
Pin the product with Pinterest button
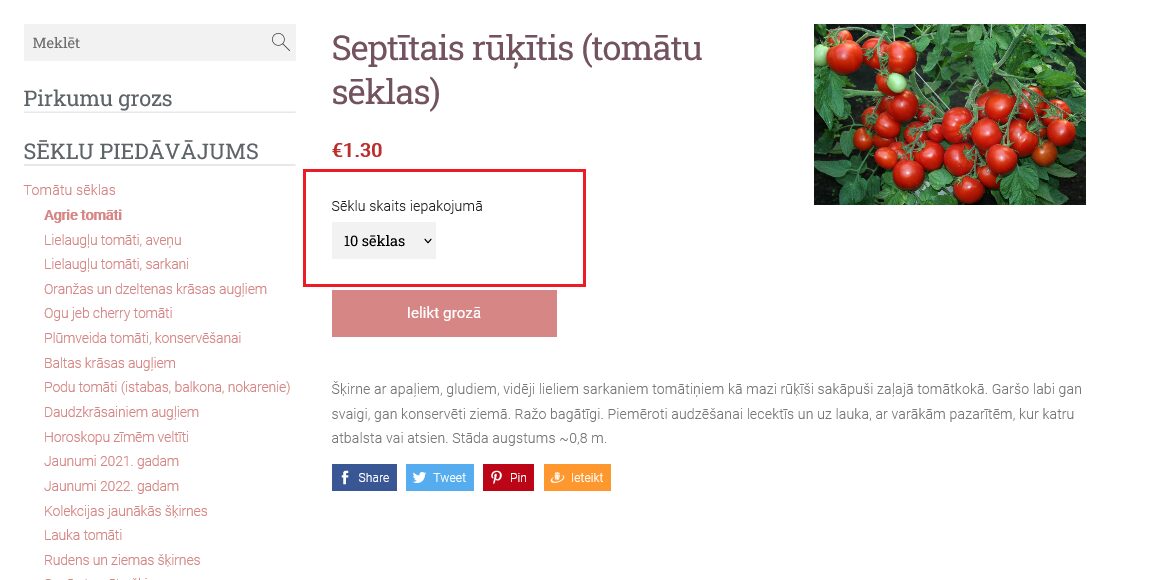(x=508, y=478)
